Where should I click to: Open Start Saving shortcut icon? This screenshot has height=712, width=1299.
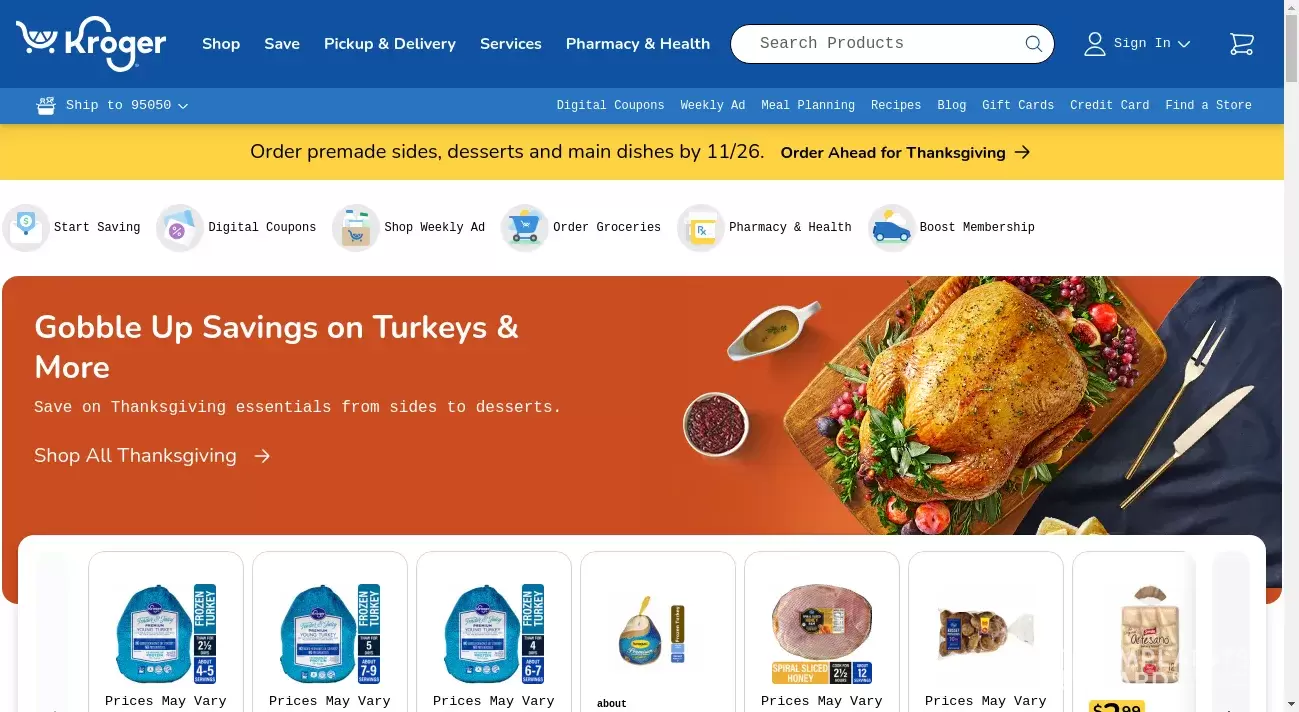coord(26,228)
